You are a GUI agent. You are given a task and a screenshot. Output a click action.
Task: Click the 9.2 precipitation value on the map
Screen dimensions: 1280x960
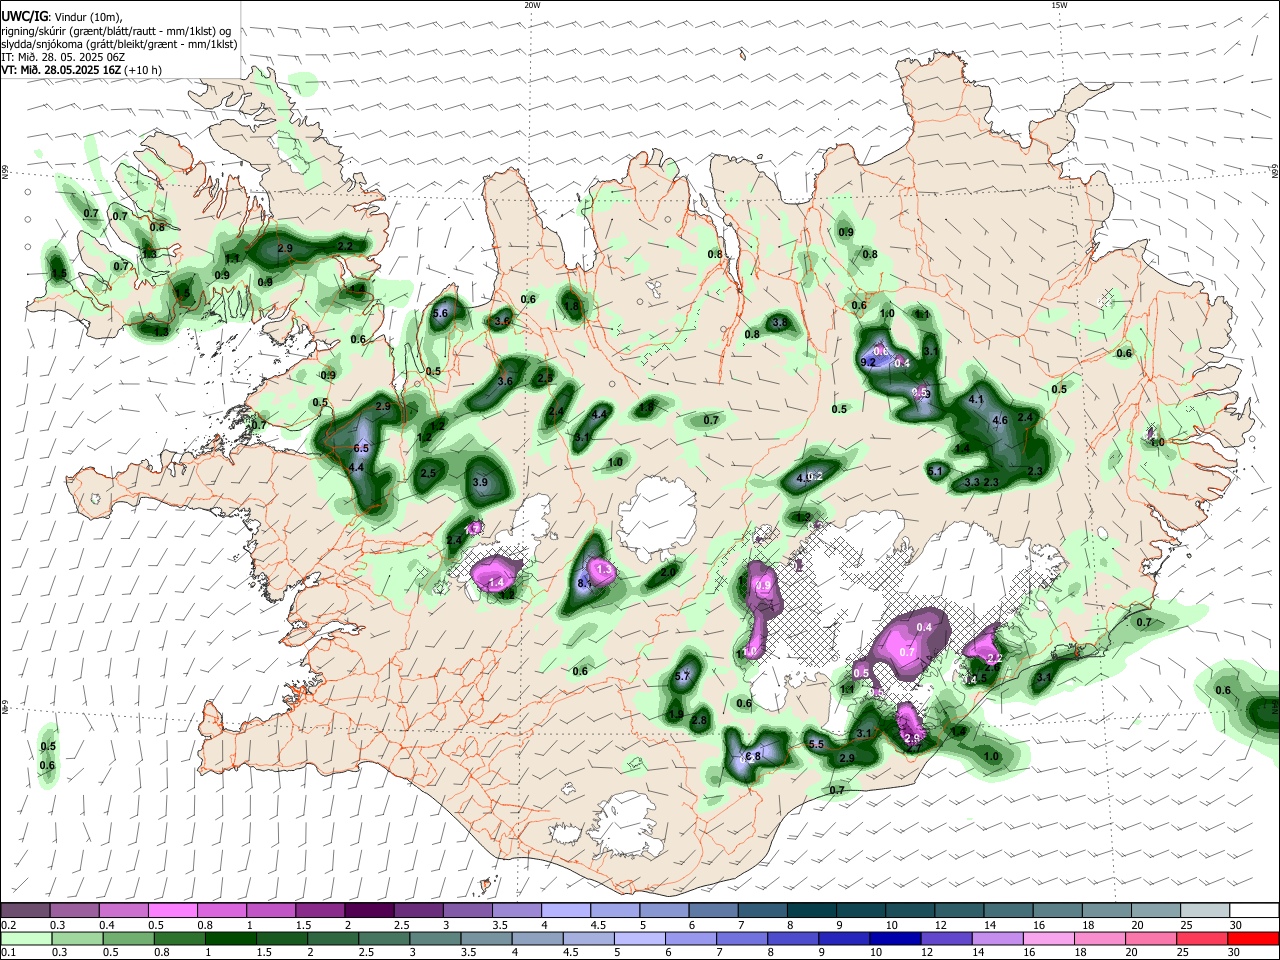pos(868,362)
